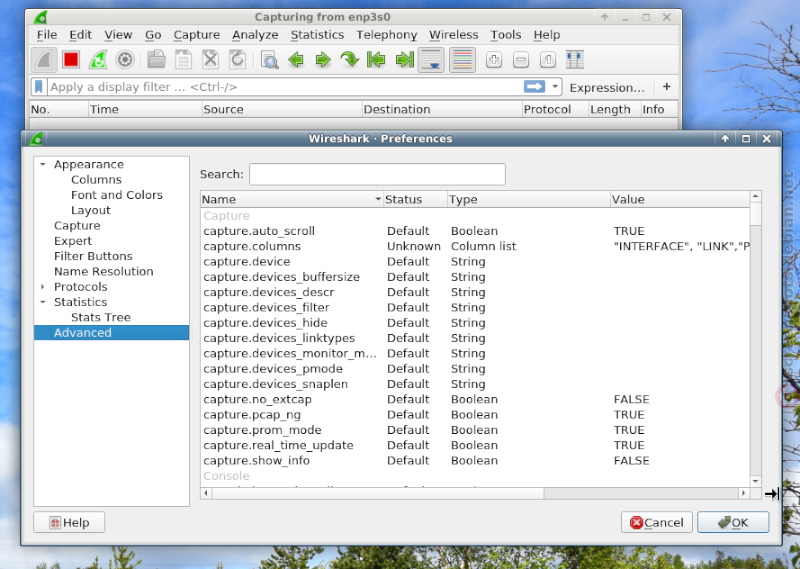800x569 pixels.
Task: Restart the current capture
Action: pyautogui.click(x=98, y=60)
